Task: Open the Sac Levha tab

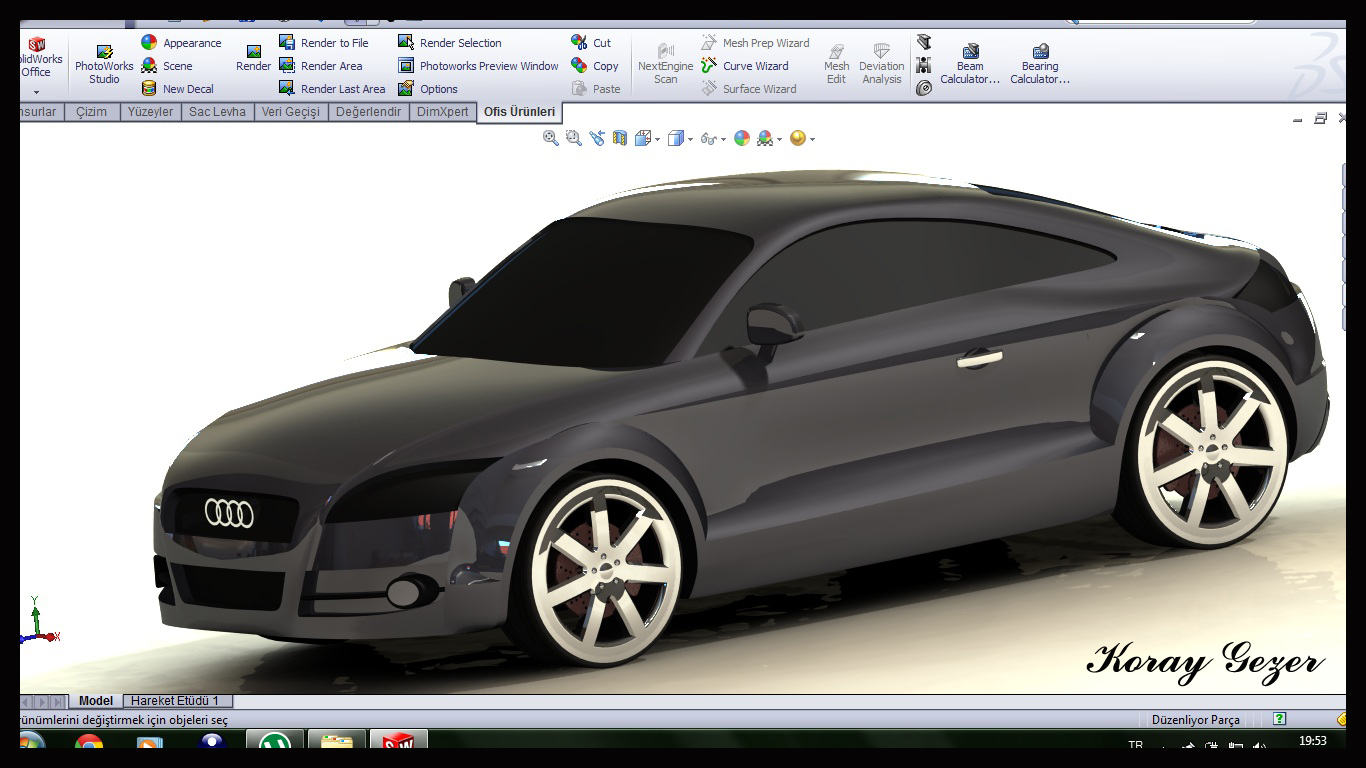Action: click(x=217, y=112)
